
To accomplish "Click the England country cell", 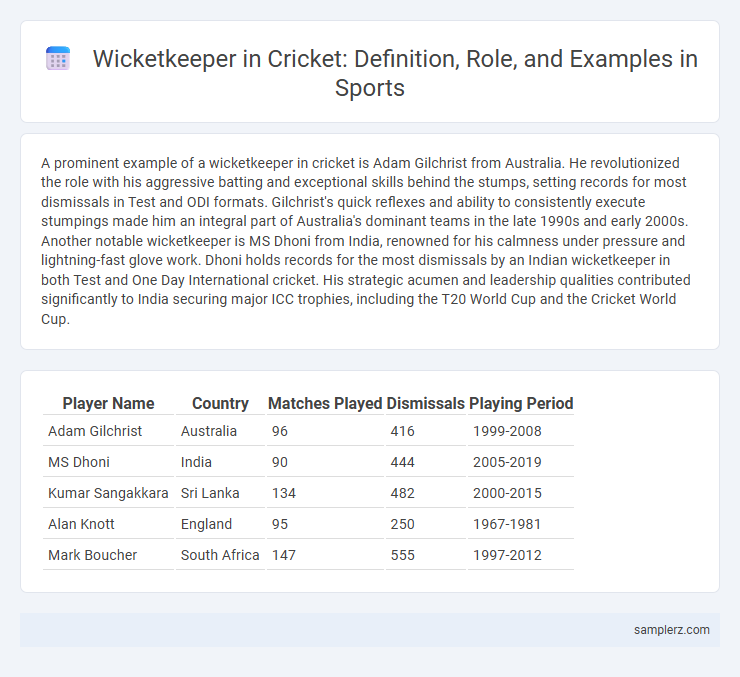I will 220,524.
